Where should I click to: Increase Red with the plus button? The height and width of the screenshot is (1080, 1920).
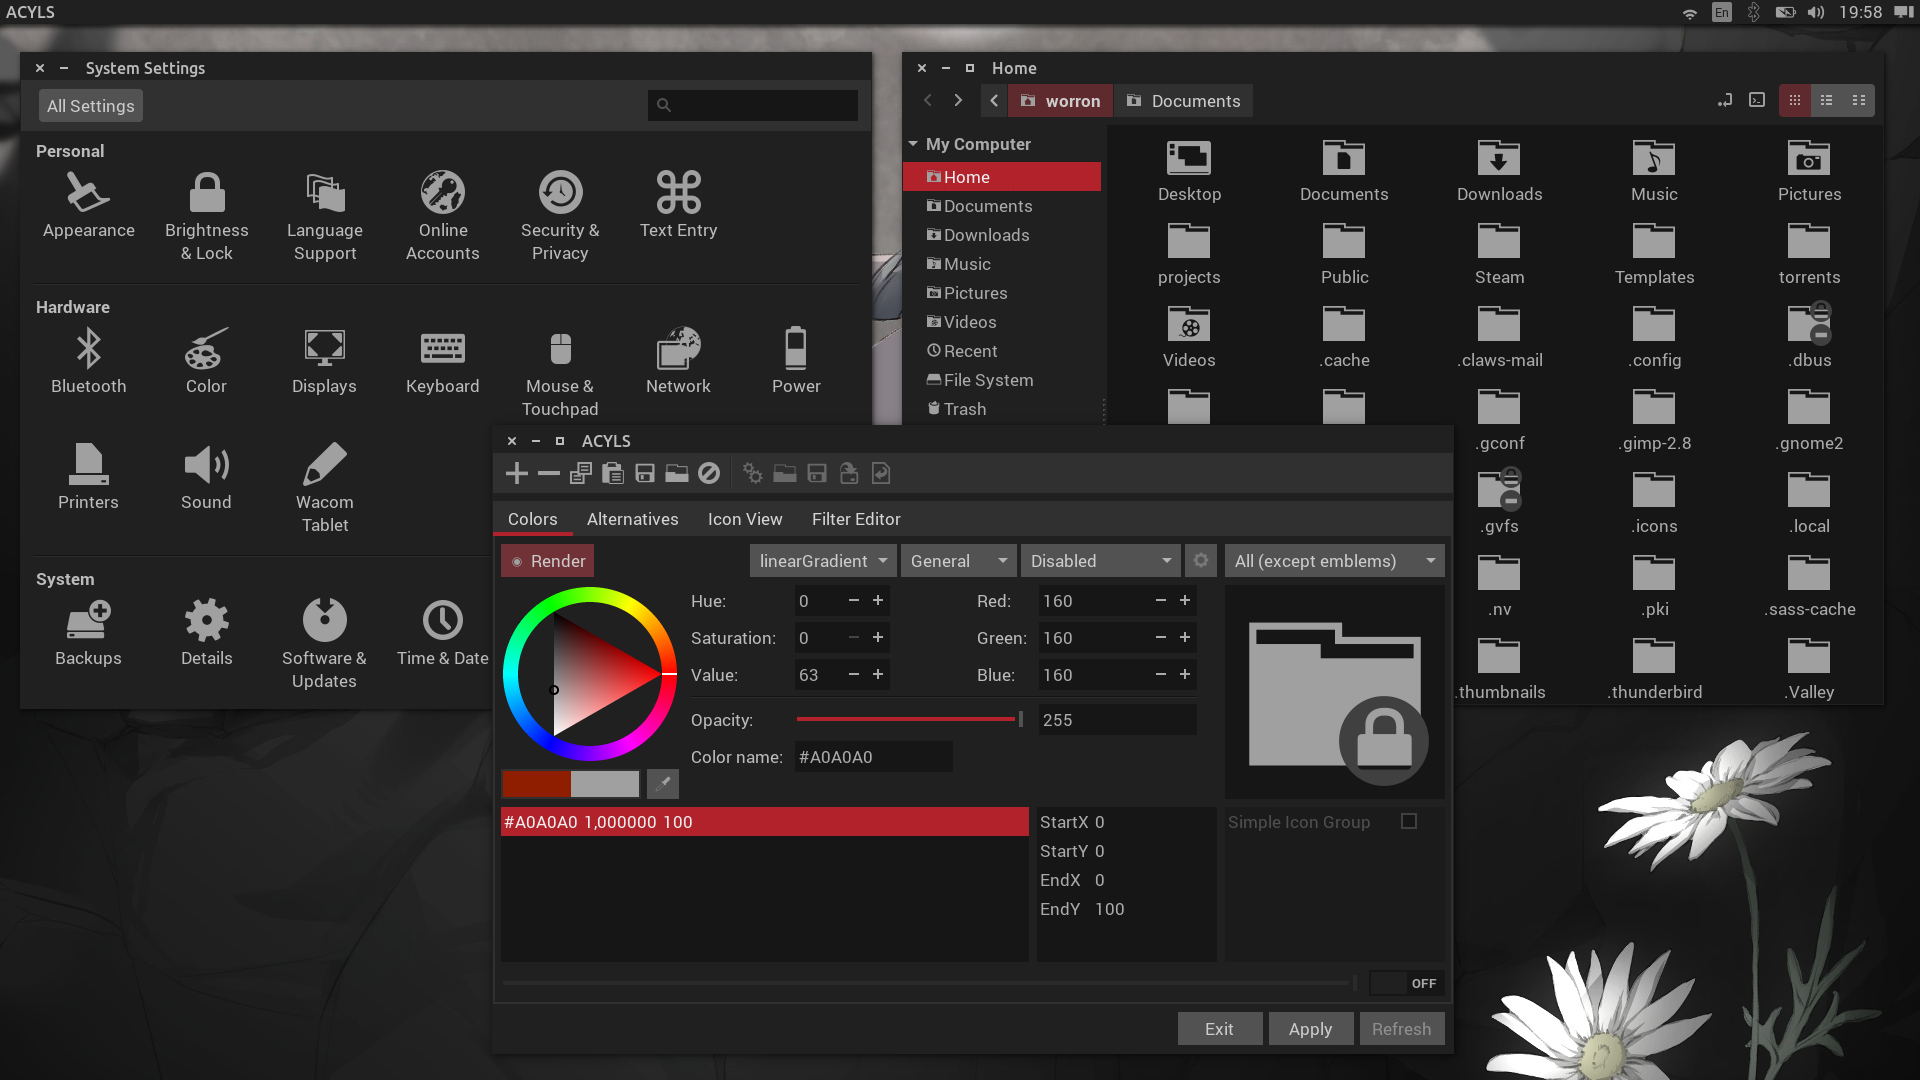pos(1185,600)
